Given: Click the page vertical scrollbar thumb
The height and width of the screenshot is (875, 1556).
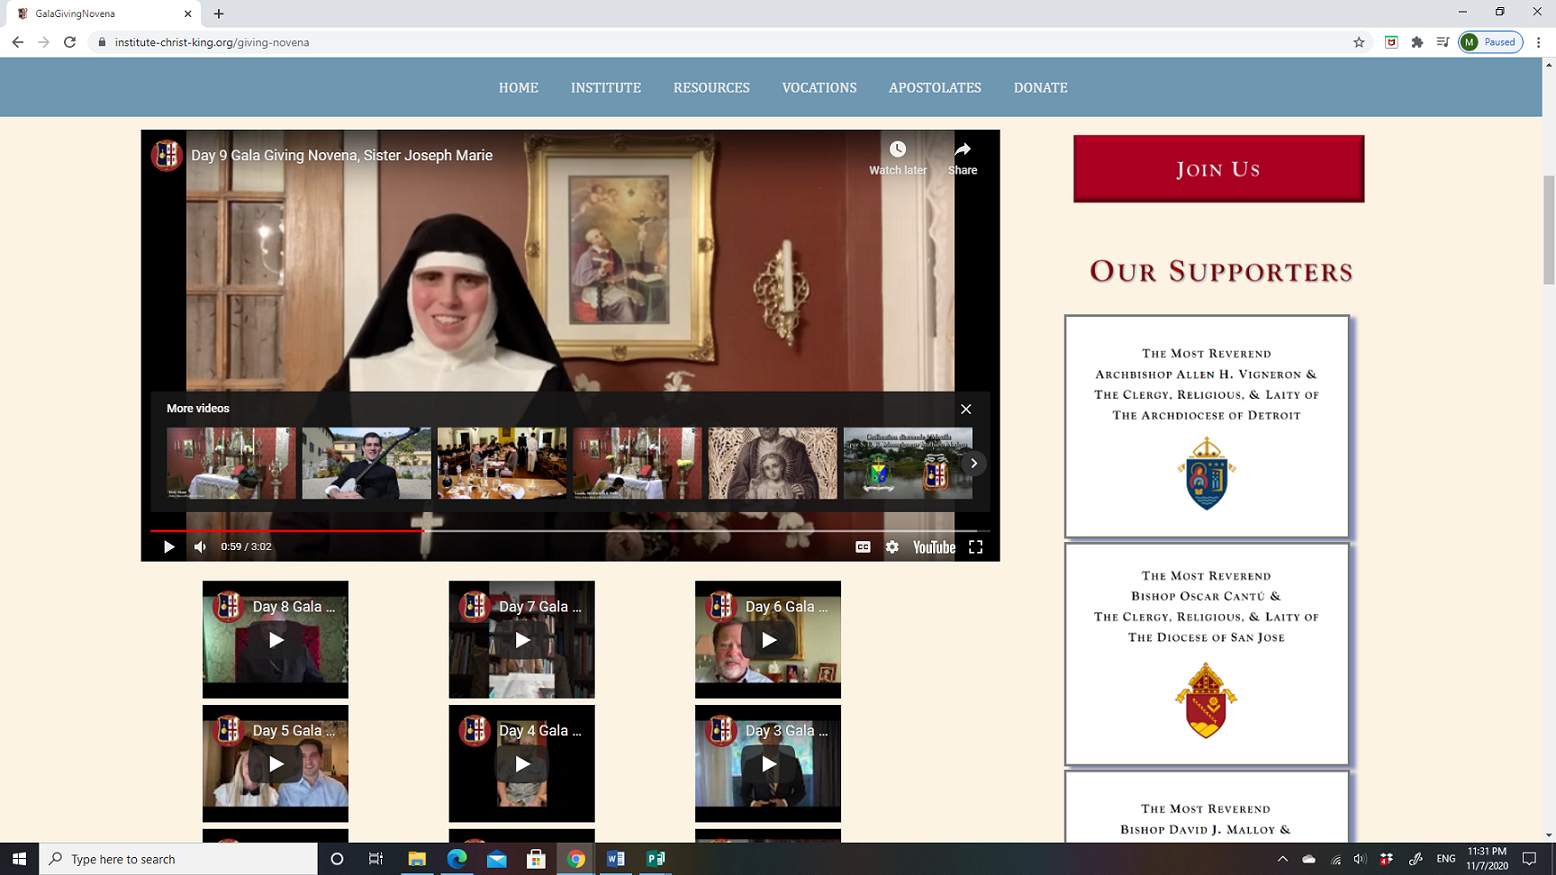Looking at the screenshot, I should click(x=1549, y=229).
